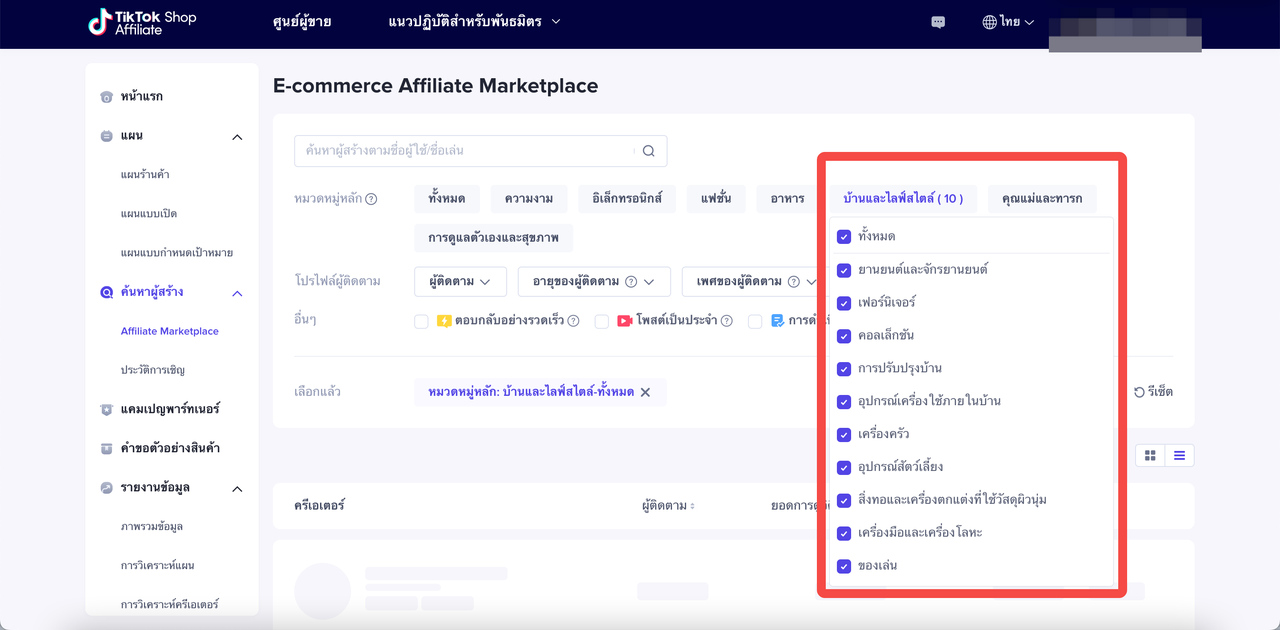Image resolution: width=1280 pixels, height=630 pixels.
Task: Enable ตอบกลับอย่างรวดเร็ว checkbox
Action: click(x=421, y=321)
